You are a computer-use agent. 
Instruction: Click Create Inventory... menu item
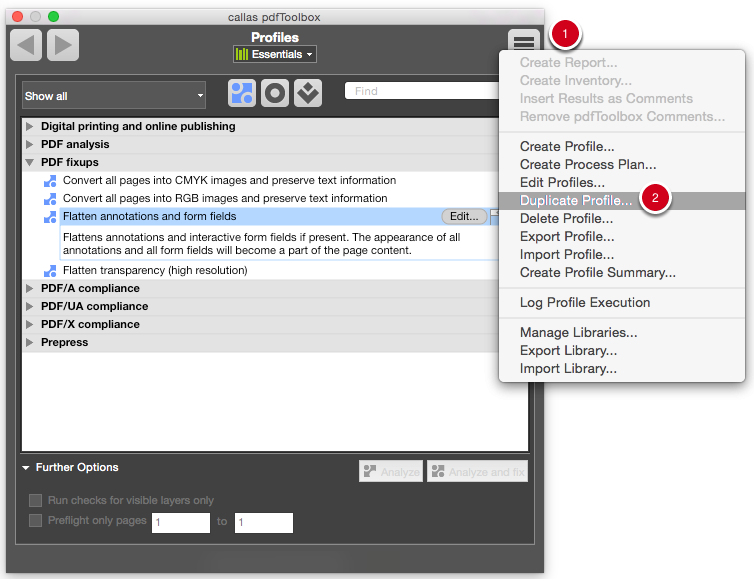click(622, 80)
